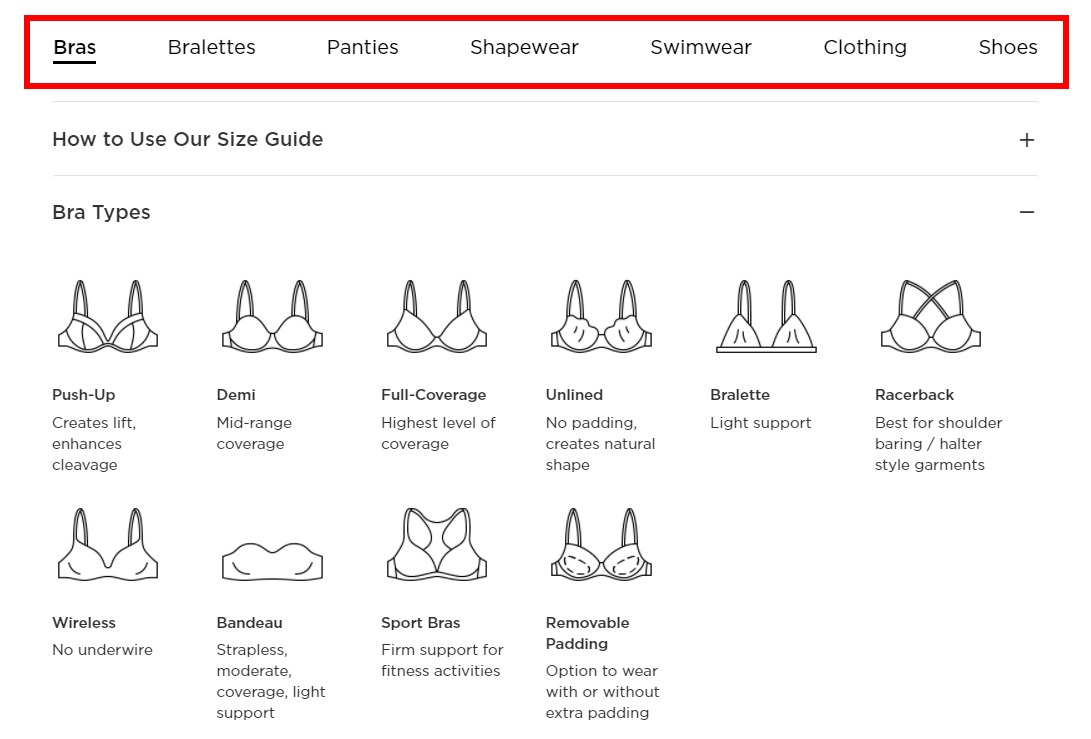Expand How to Use Our Size Guide plus
Image resolution: width=1091 pixels, height=739 pixels.
coord(1026,140)
